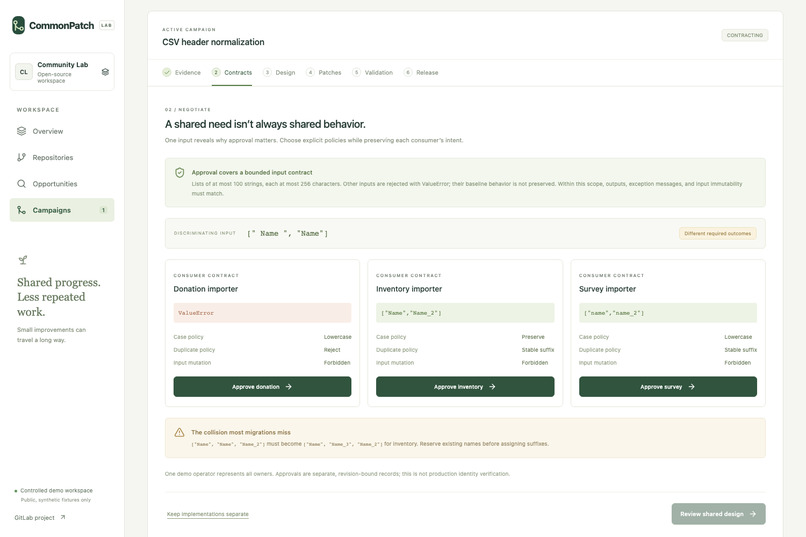
Task: Click the Opportunities search icon
Action: [x=21, y=183]
